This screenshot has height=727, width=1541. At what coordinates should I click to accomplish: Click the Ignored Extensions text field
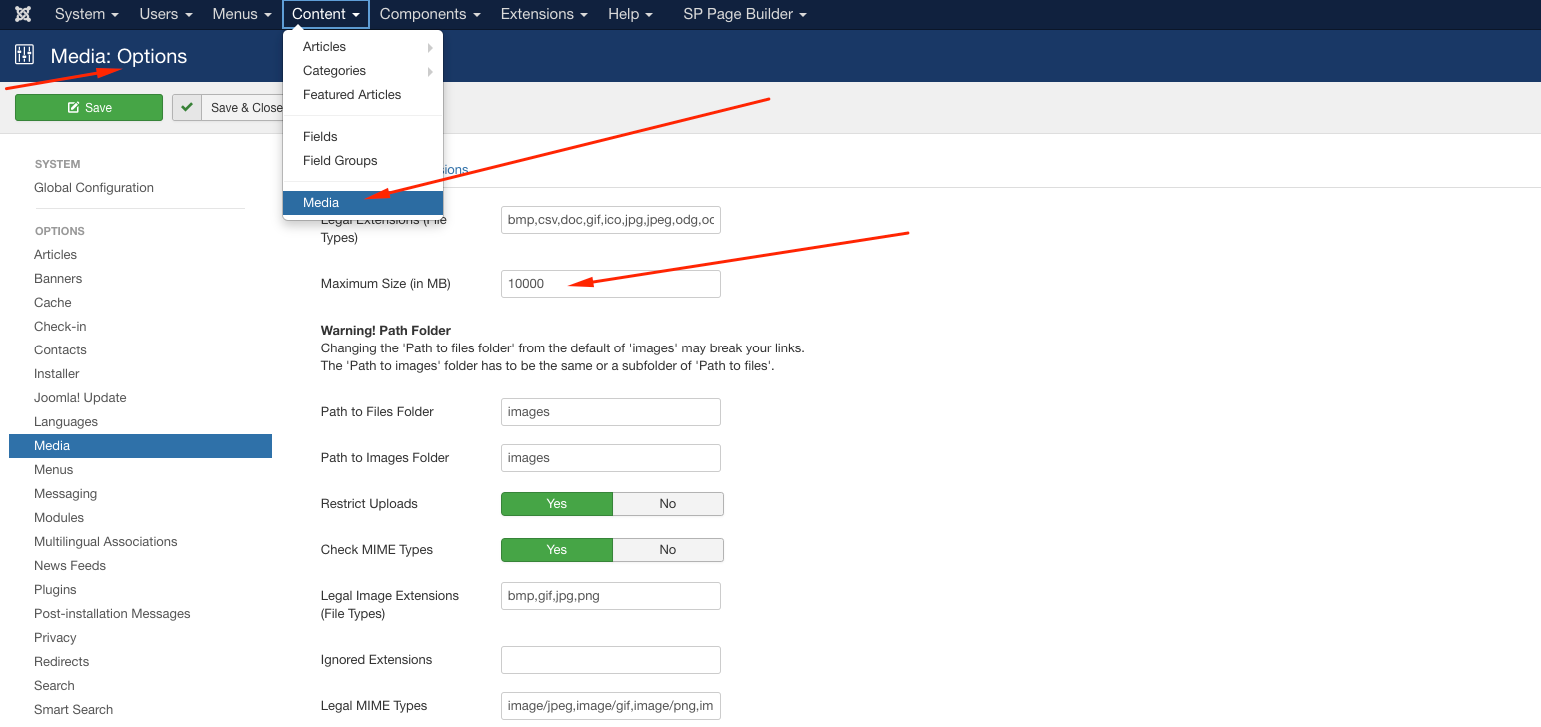[x=610, y=660]
